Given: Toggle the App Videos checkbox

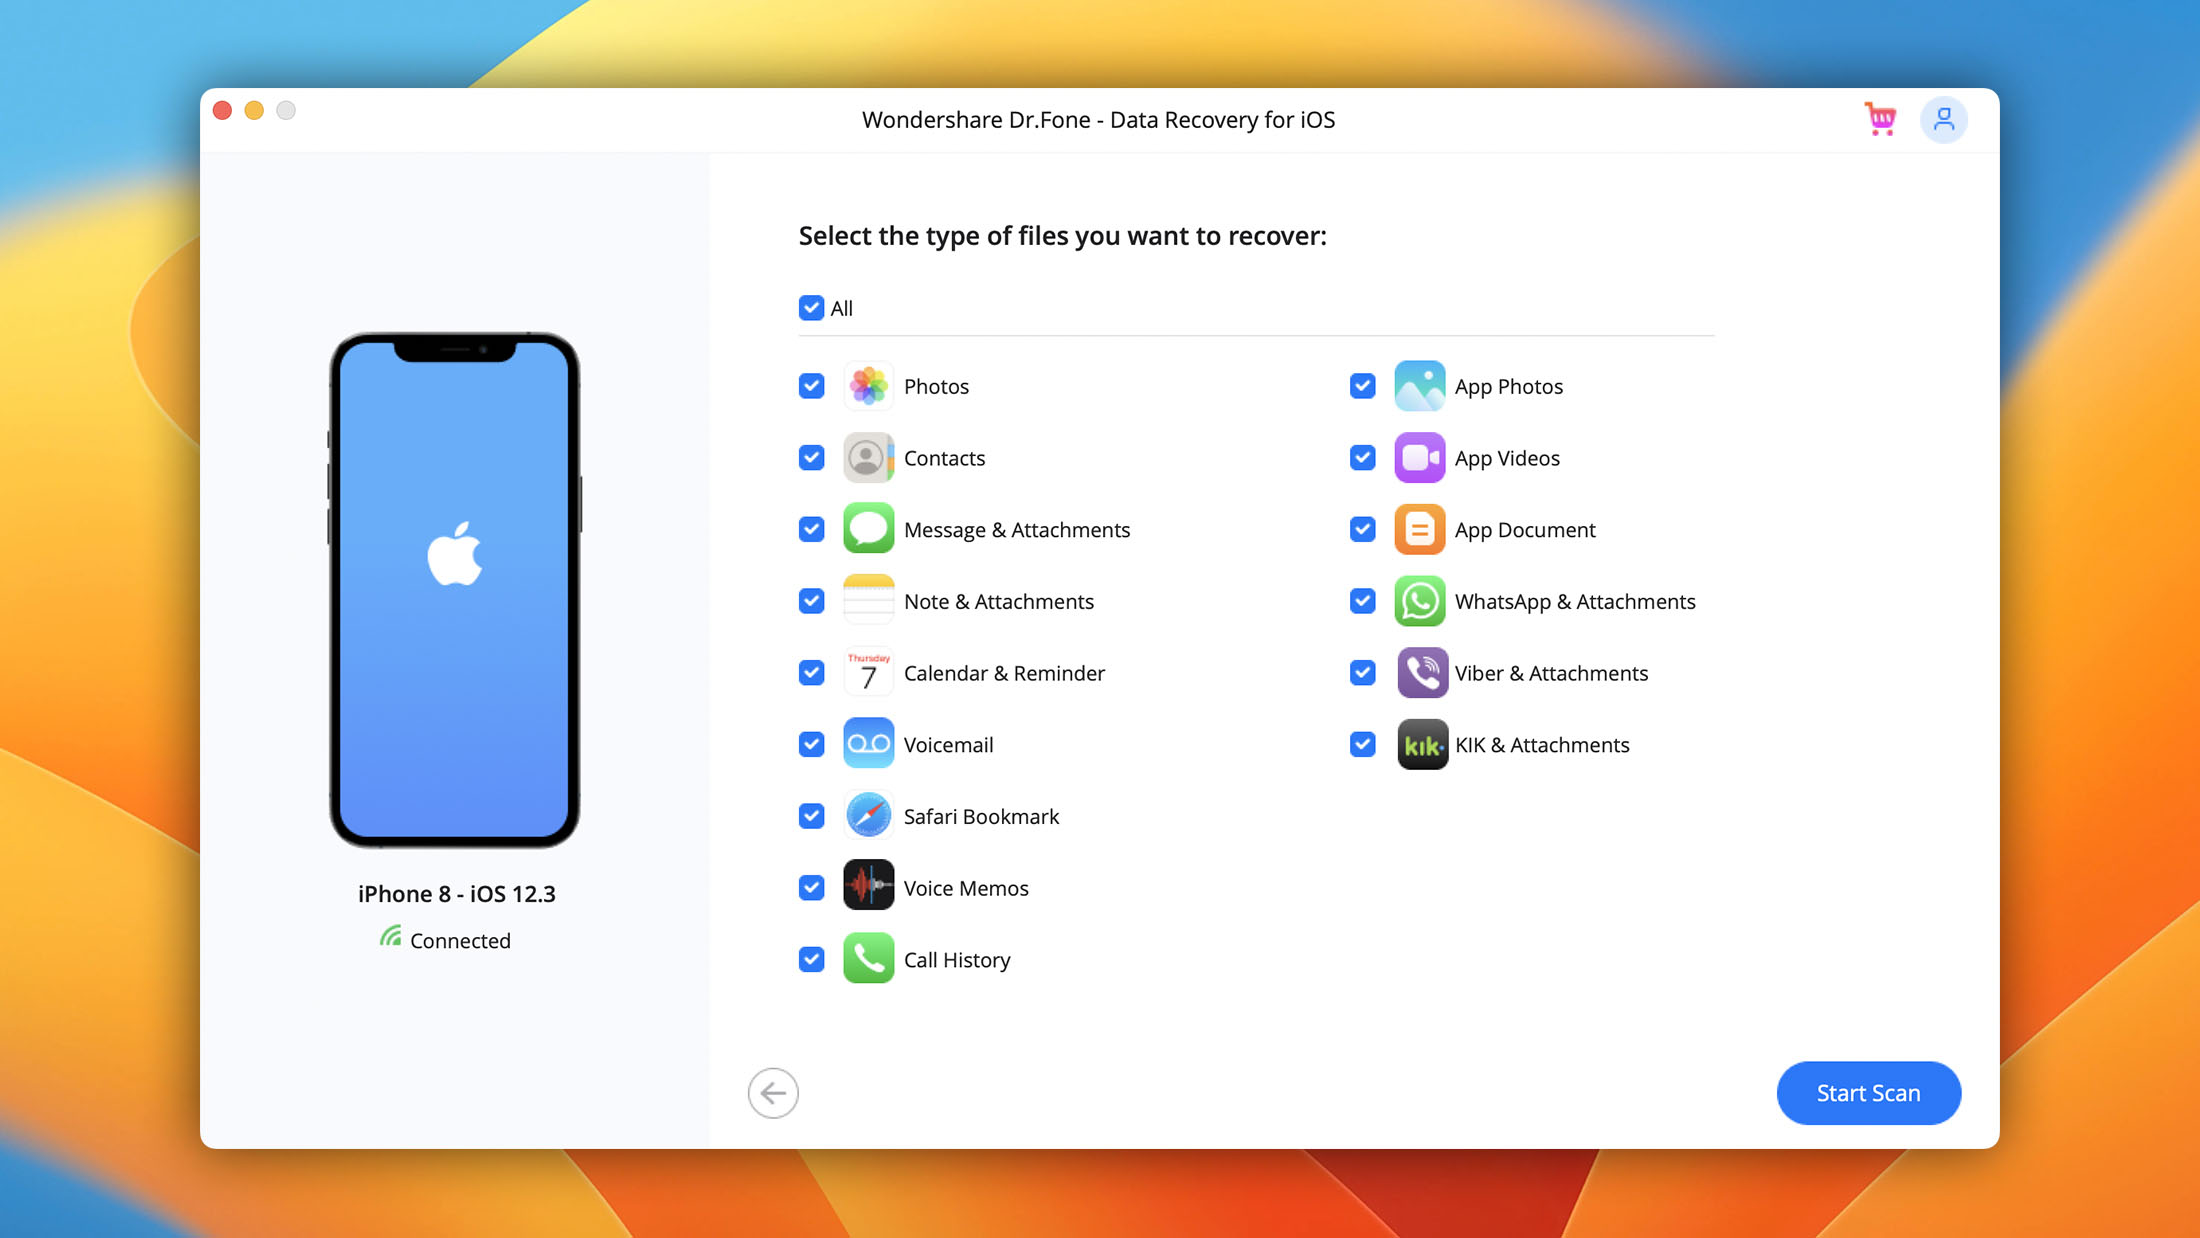Looking at the screenshot, I should [x=1362, y=458].
